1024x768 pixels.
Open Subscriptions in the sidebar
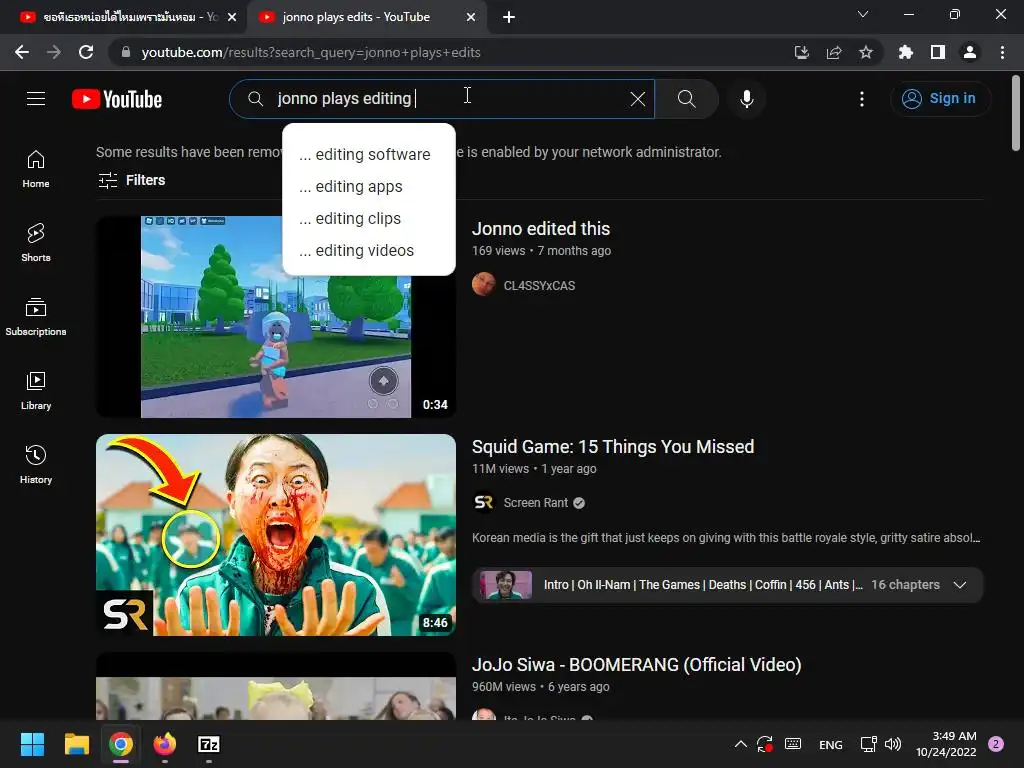36,317
